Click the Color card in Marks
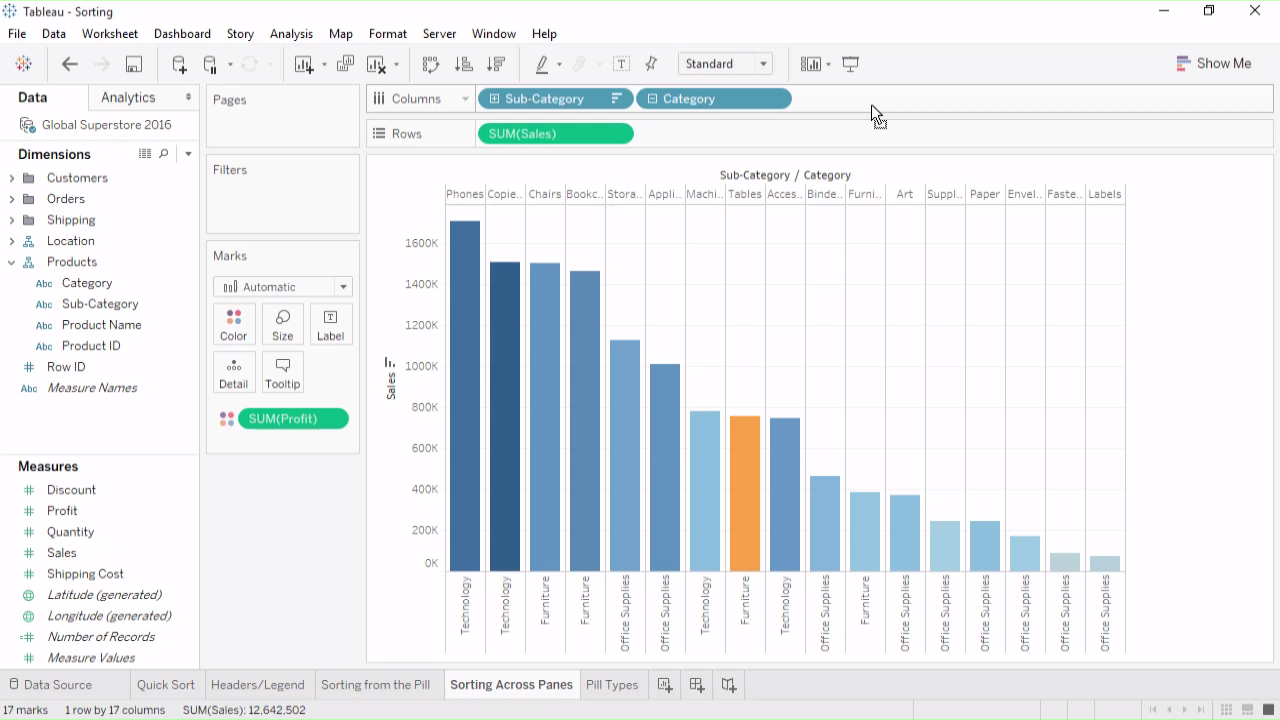This screenshot has height=720, width=1280. (x=234, y=325)
